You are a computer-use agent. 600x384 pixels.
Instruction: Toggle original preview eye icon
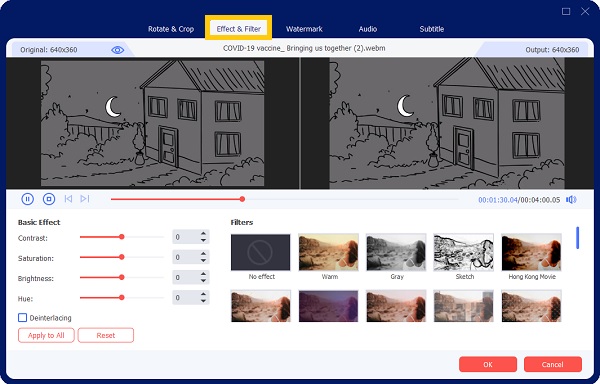117,50
